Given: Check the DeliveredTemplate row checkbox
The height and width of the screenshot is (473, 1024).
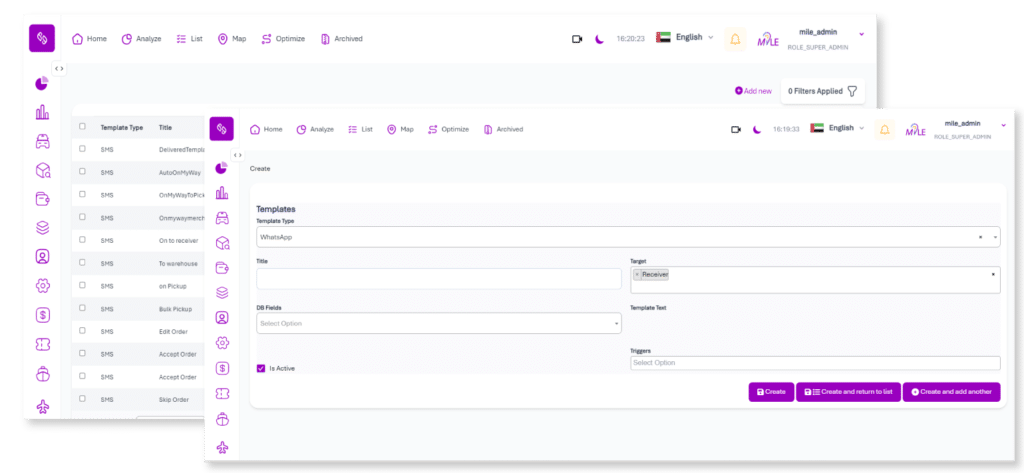Looking at the screenshot, I should [82, 148].
